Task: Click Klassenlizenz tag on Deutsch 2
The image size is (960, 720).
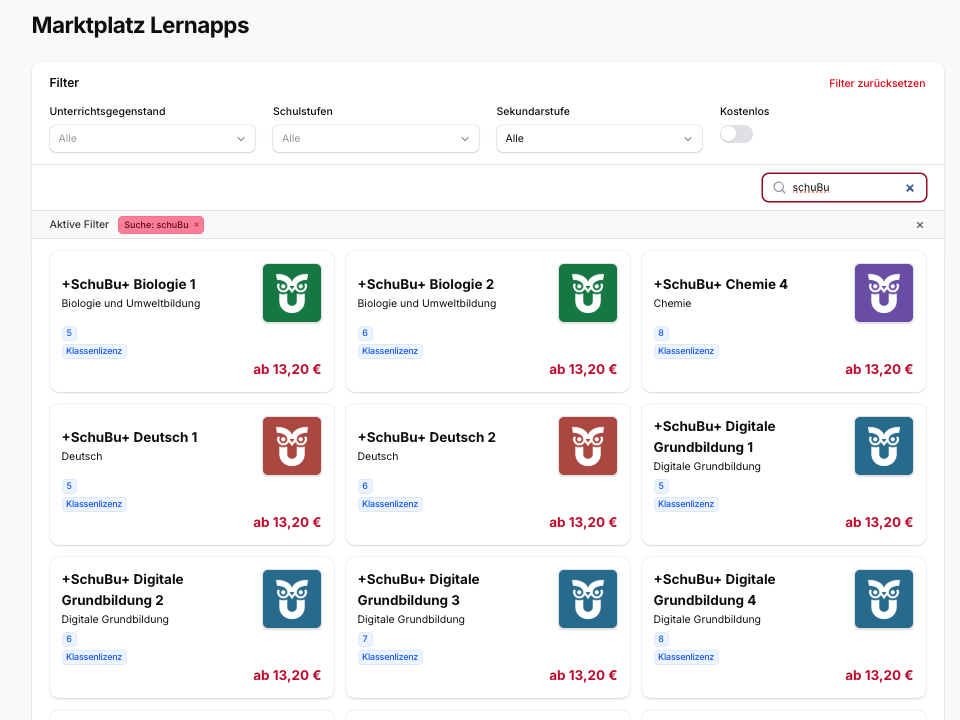Action: click(390, 504)
